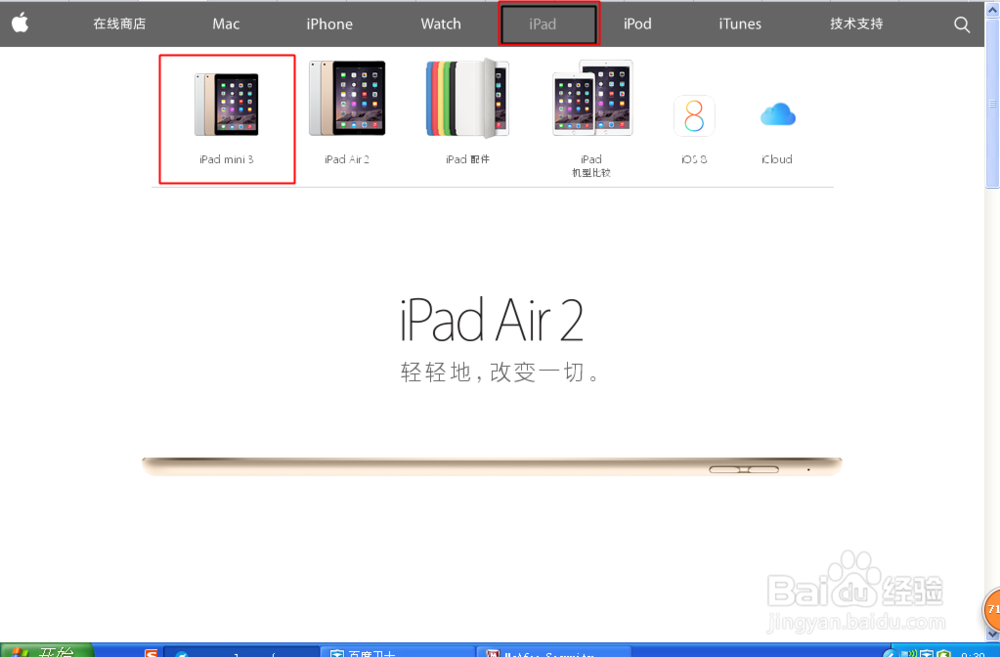The image size is (1000, 657).
Task: Select iTunes in the navigation bar
Action: (x=739, y=24)
